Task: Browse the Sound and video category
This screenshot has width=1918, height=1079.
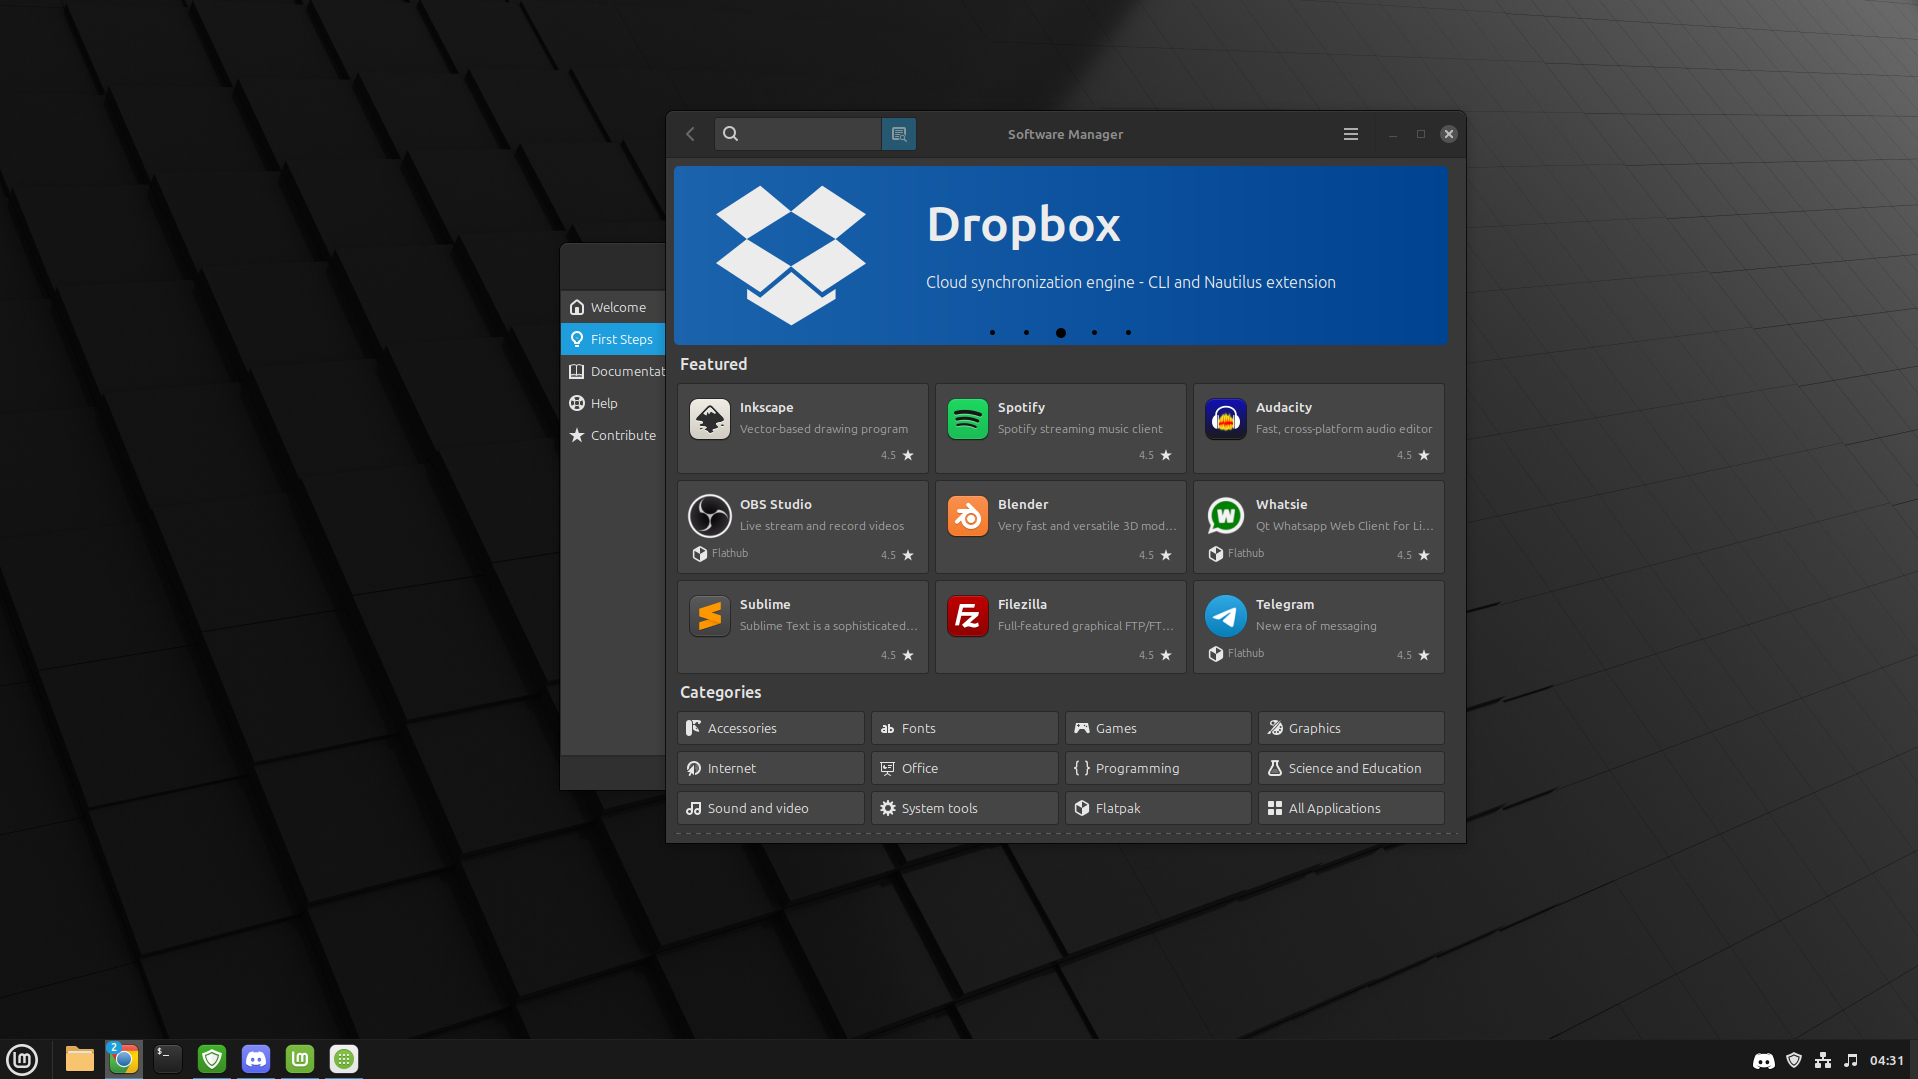Action: [771, 808]
